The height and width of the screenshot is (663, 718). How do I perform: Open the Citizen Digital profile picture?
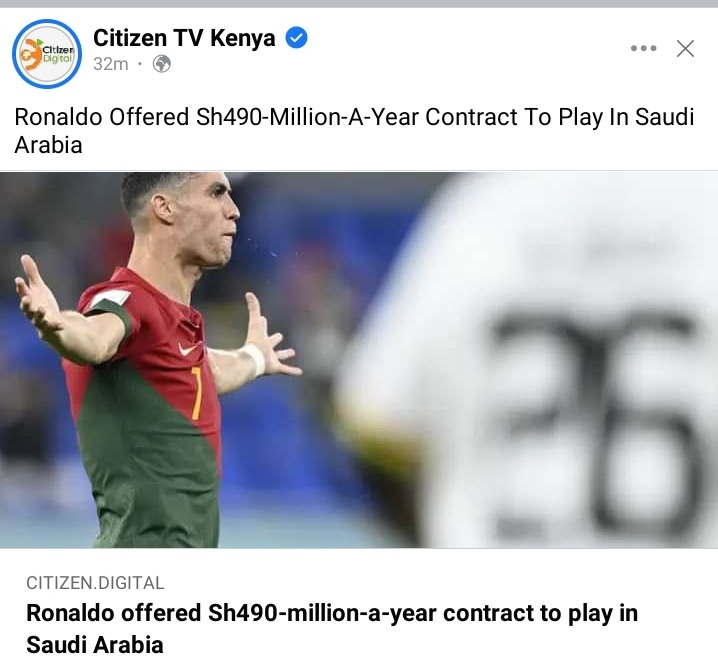click(x=47, y=54)
